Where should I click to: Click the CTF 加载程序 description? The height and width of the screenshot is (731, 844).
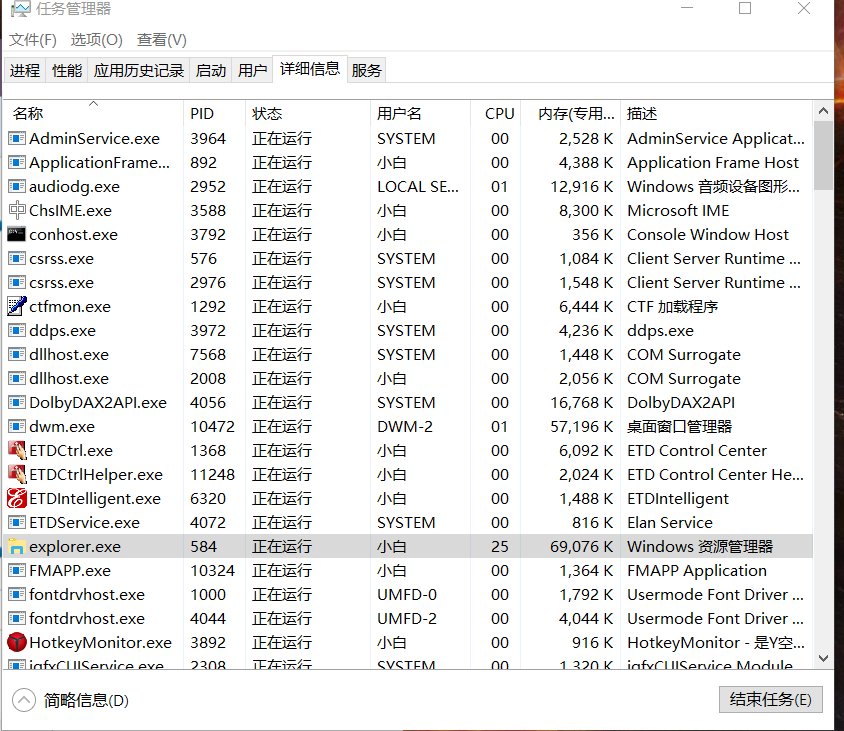click(672, 307)
